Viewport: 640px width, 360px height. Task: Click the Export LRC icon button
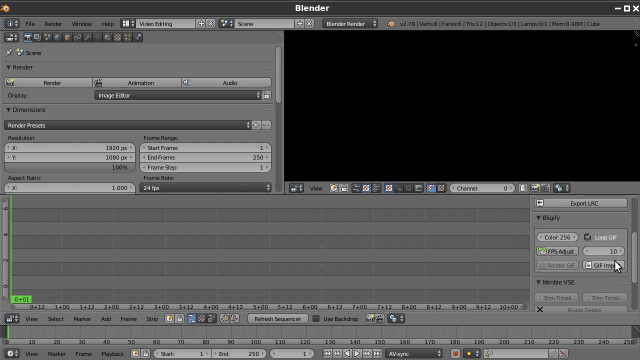pyautogui.click(x=580, y=203)
